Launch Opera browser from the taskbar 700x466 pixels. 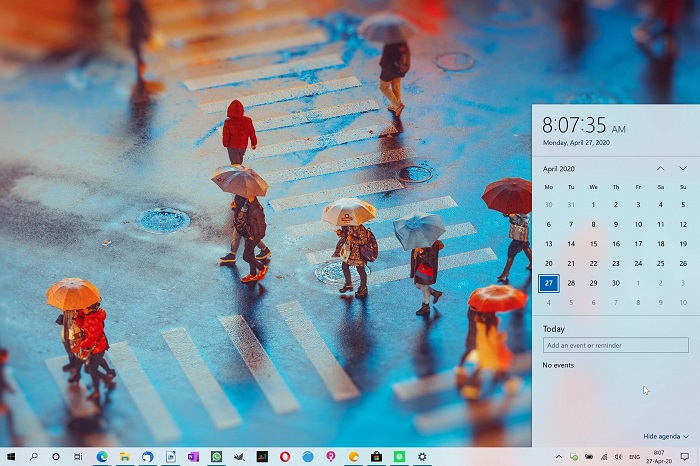(x=285, y=456)
